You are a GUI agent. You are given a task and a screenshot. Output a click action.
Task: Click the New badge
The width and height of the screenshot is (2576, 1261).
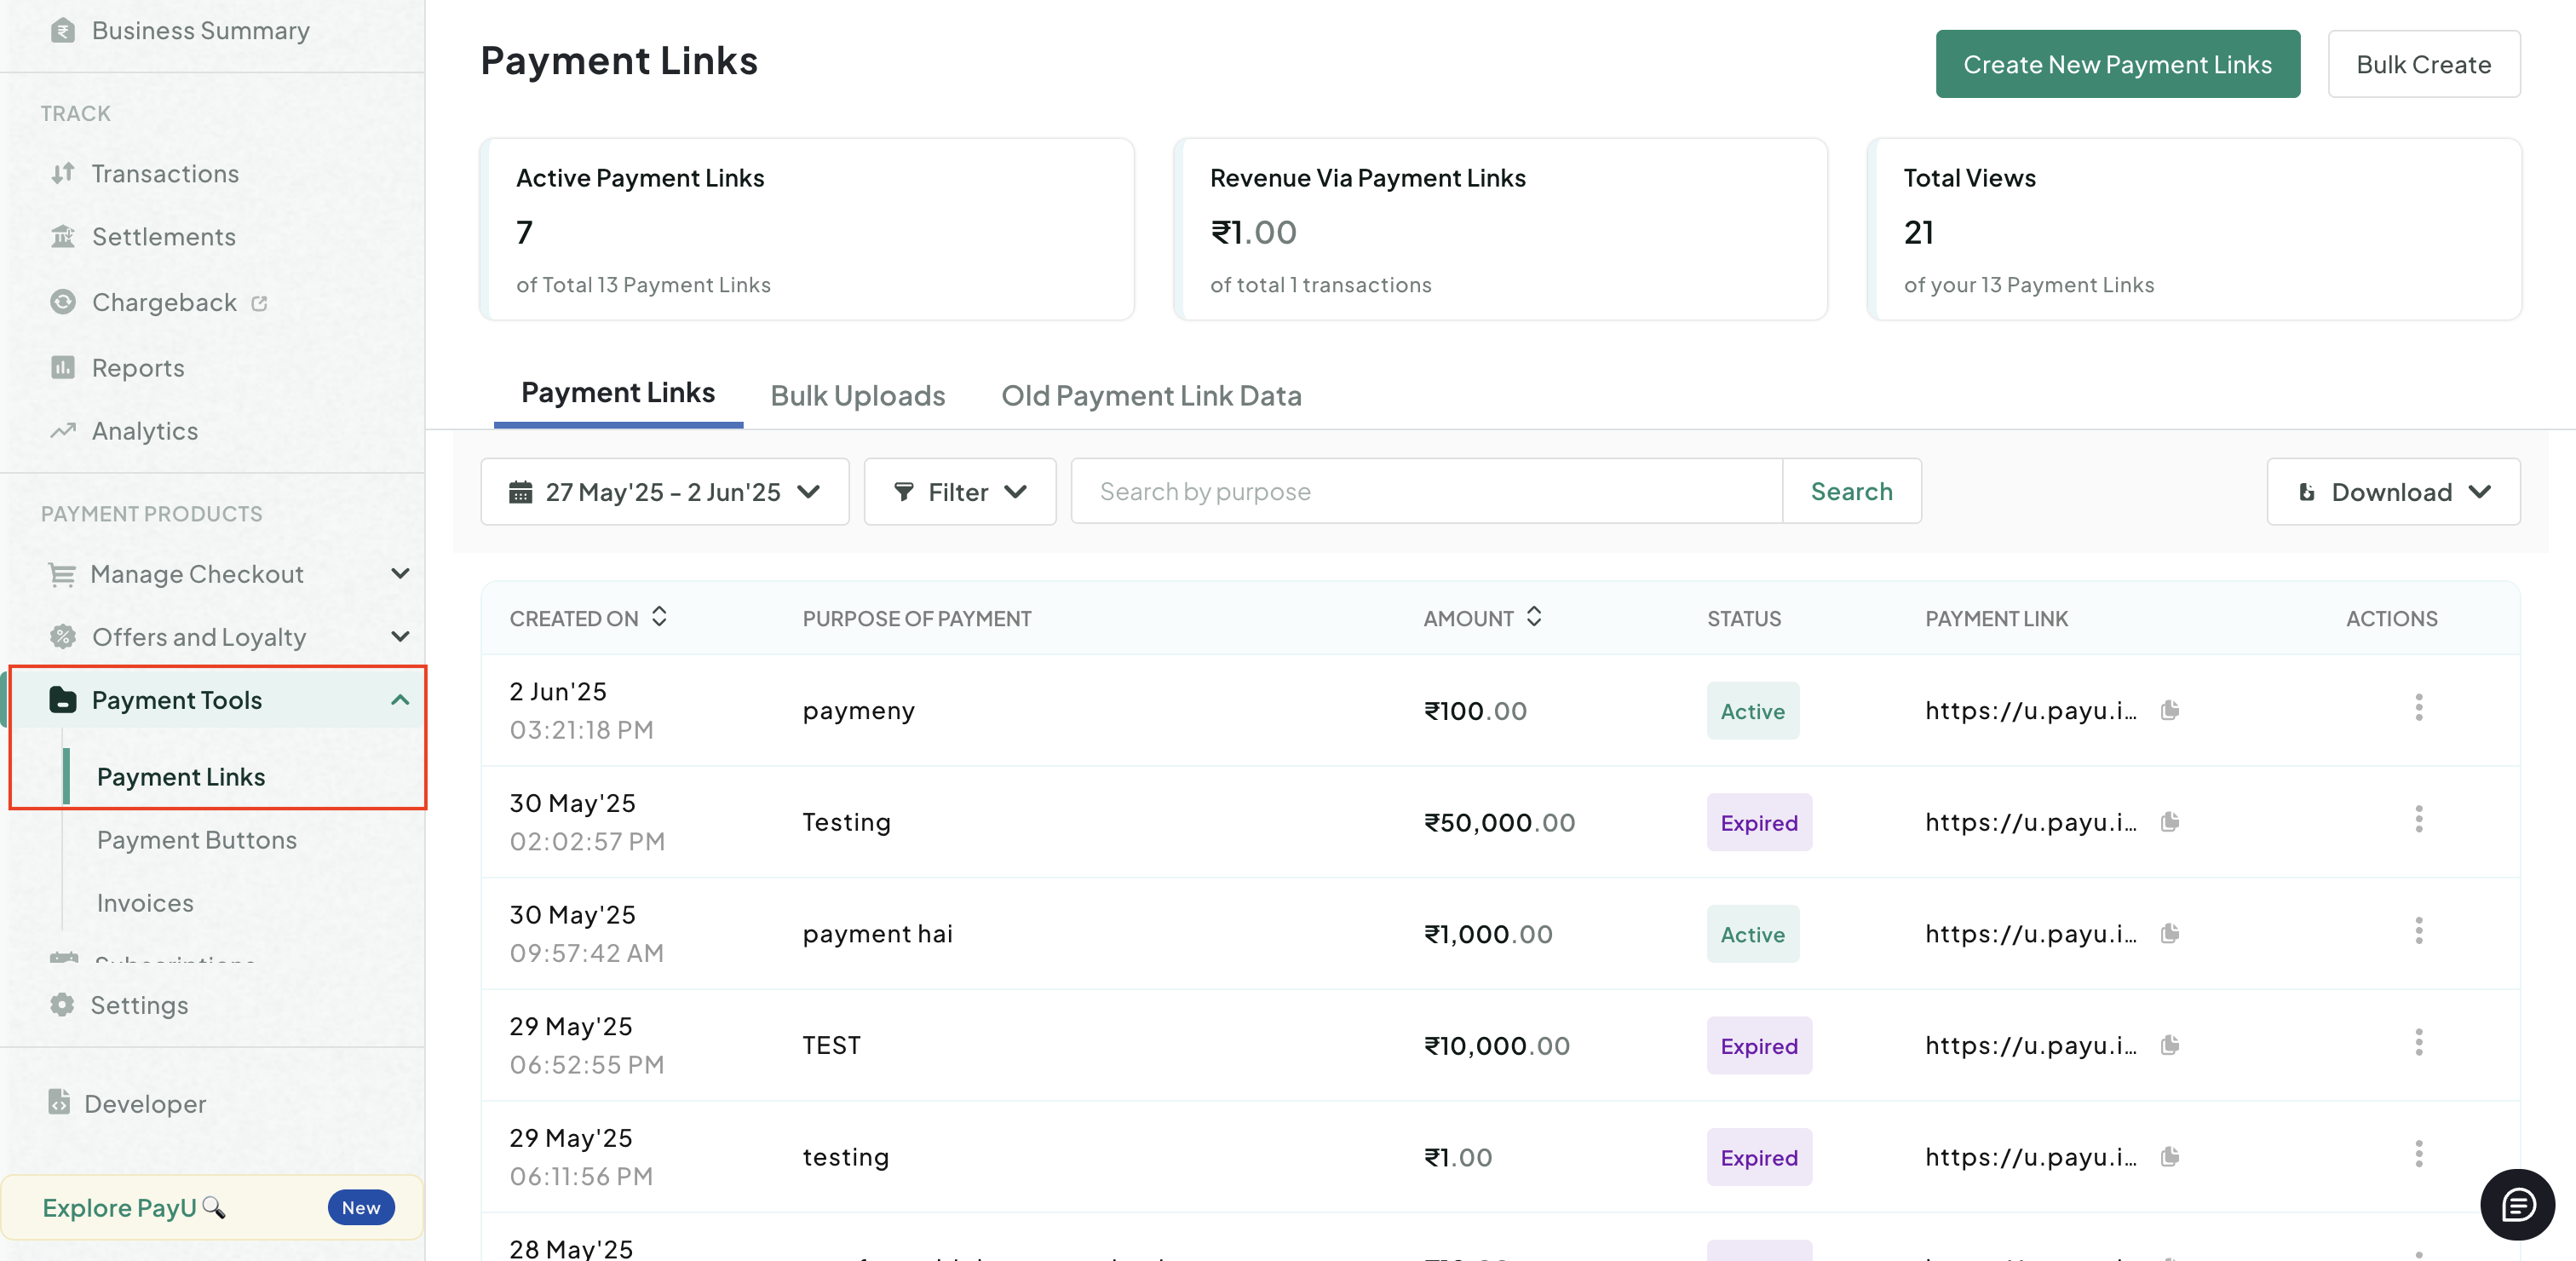[x=361, y=1208]
